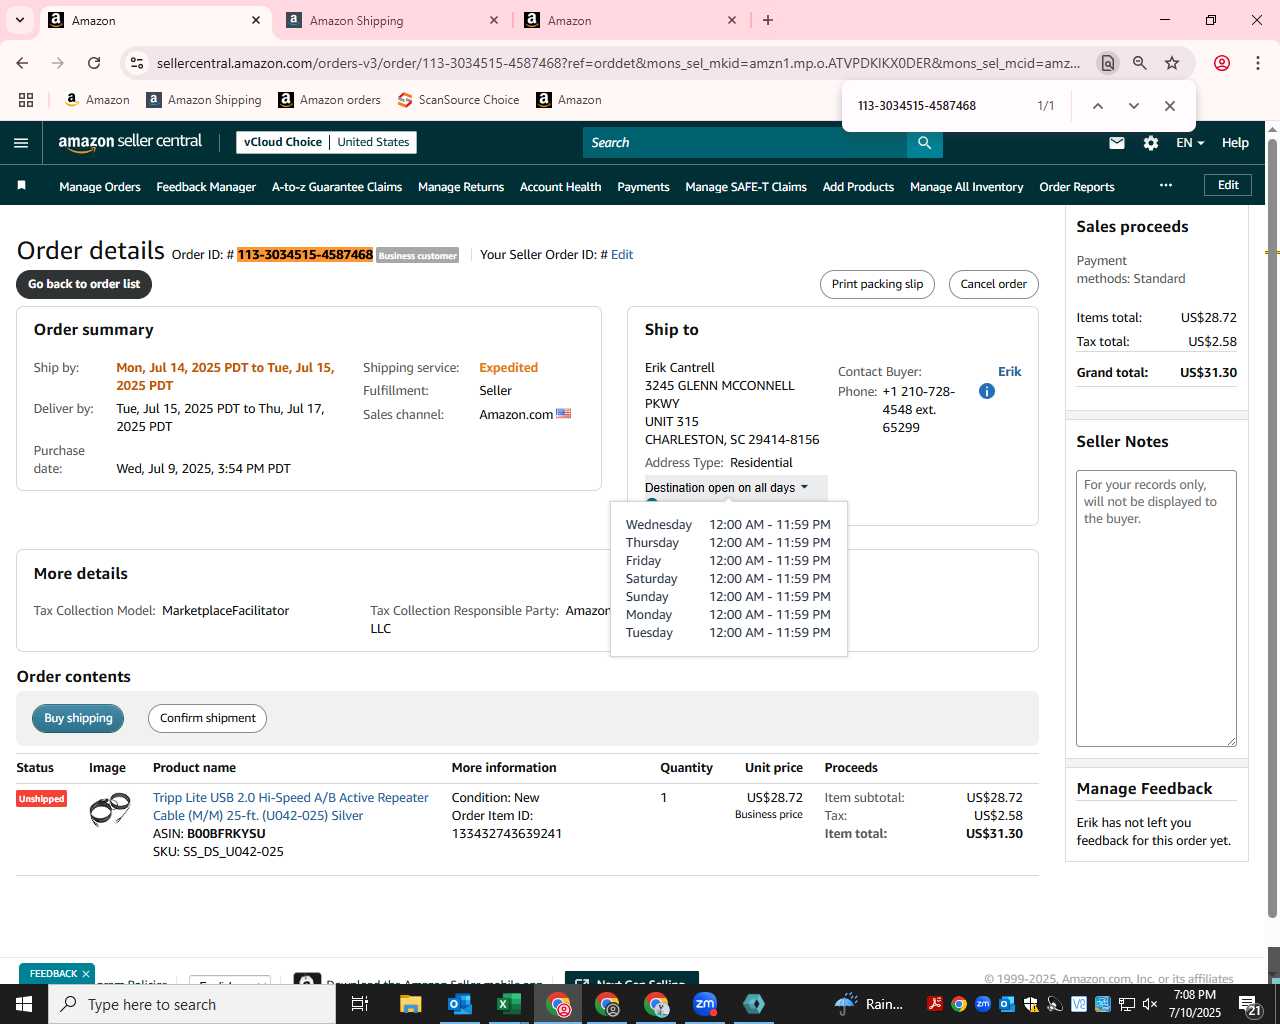Open Chrome three-dot menu
This screenshot has width=1280, height=1024.
[x=1258, y=63]
